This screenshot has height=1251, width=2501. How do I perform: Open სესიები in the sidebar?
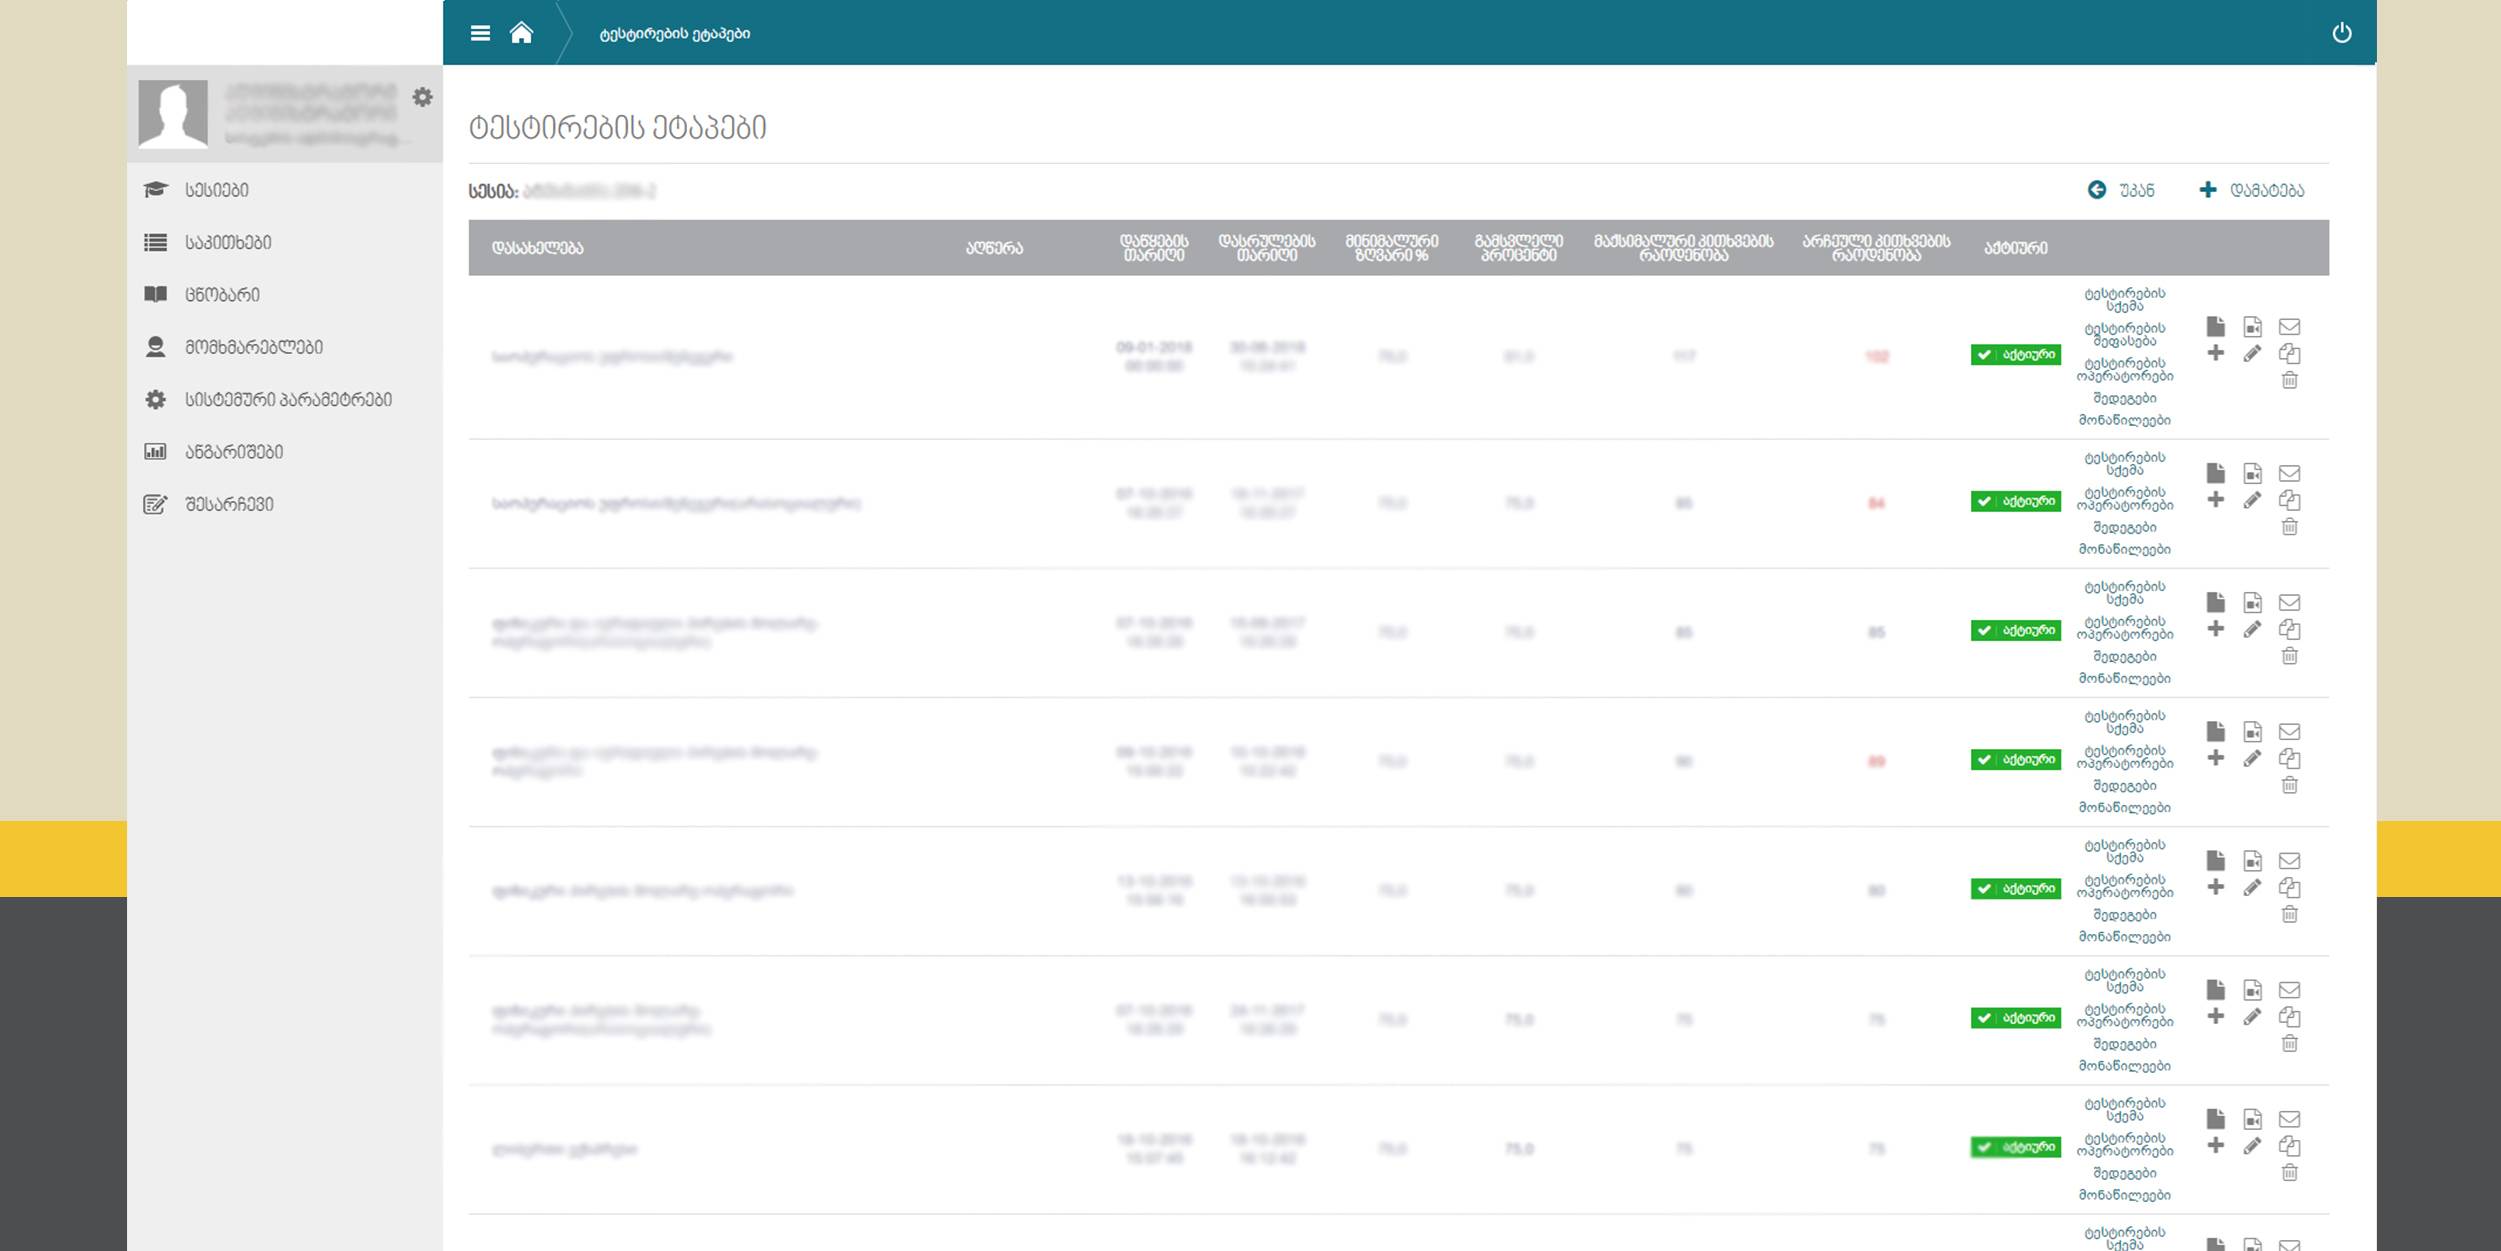click(x=217, y=190)
